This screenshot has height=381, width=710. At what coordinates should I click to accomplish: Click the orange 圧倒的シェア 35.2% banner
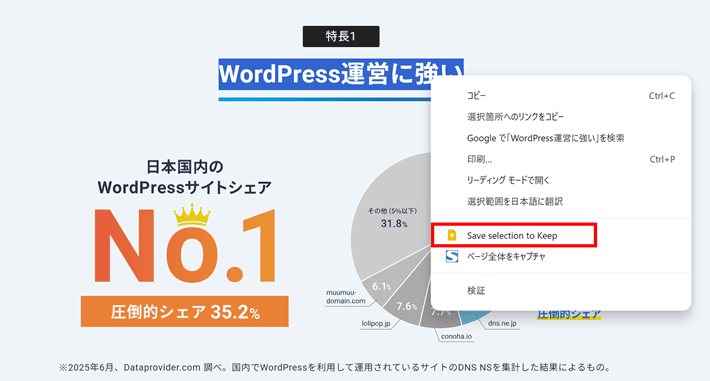(185, 312)
